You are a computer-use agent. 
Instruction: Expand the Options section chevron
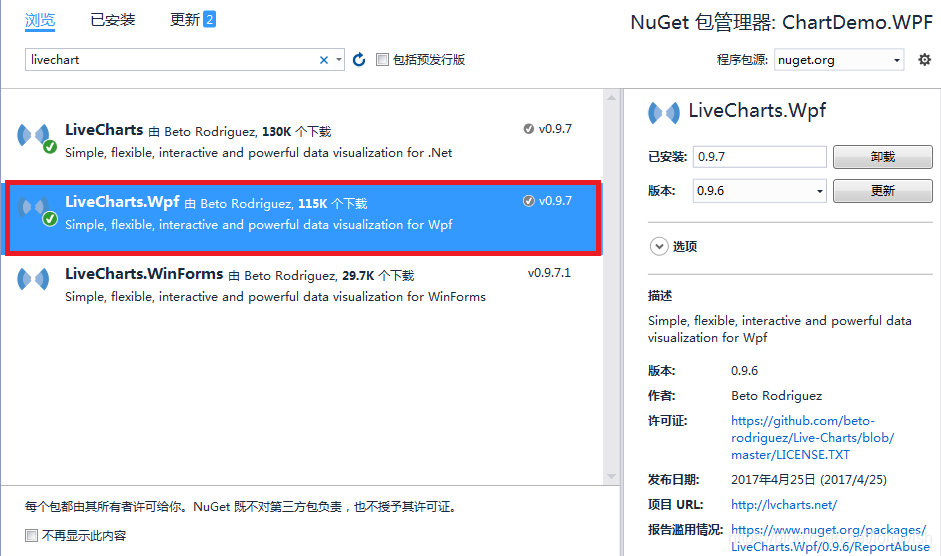pos(659,246)
